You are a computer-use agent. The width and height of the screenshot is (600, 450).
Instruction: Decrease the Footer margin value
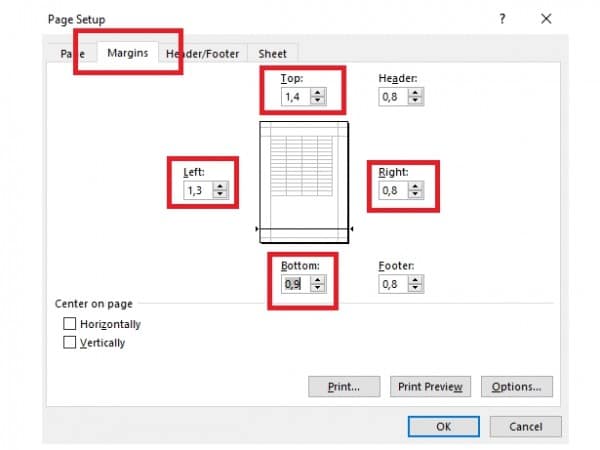(x=416, y=288)
